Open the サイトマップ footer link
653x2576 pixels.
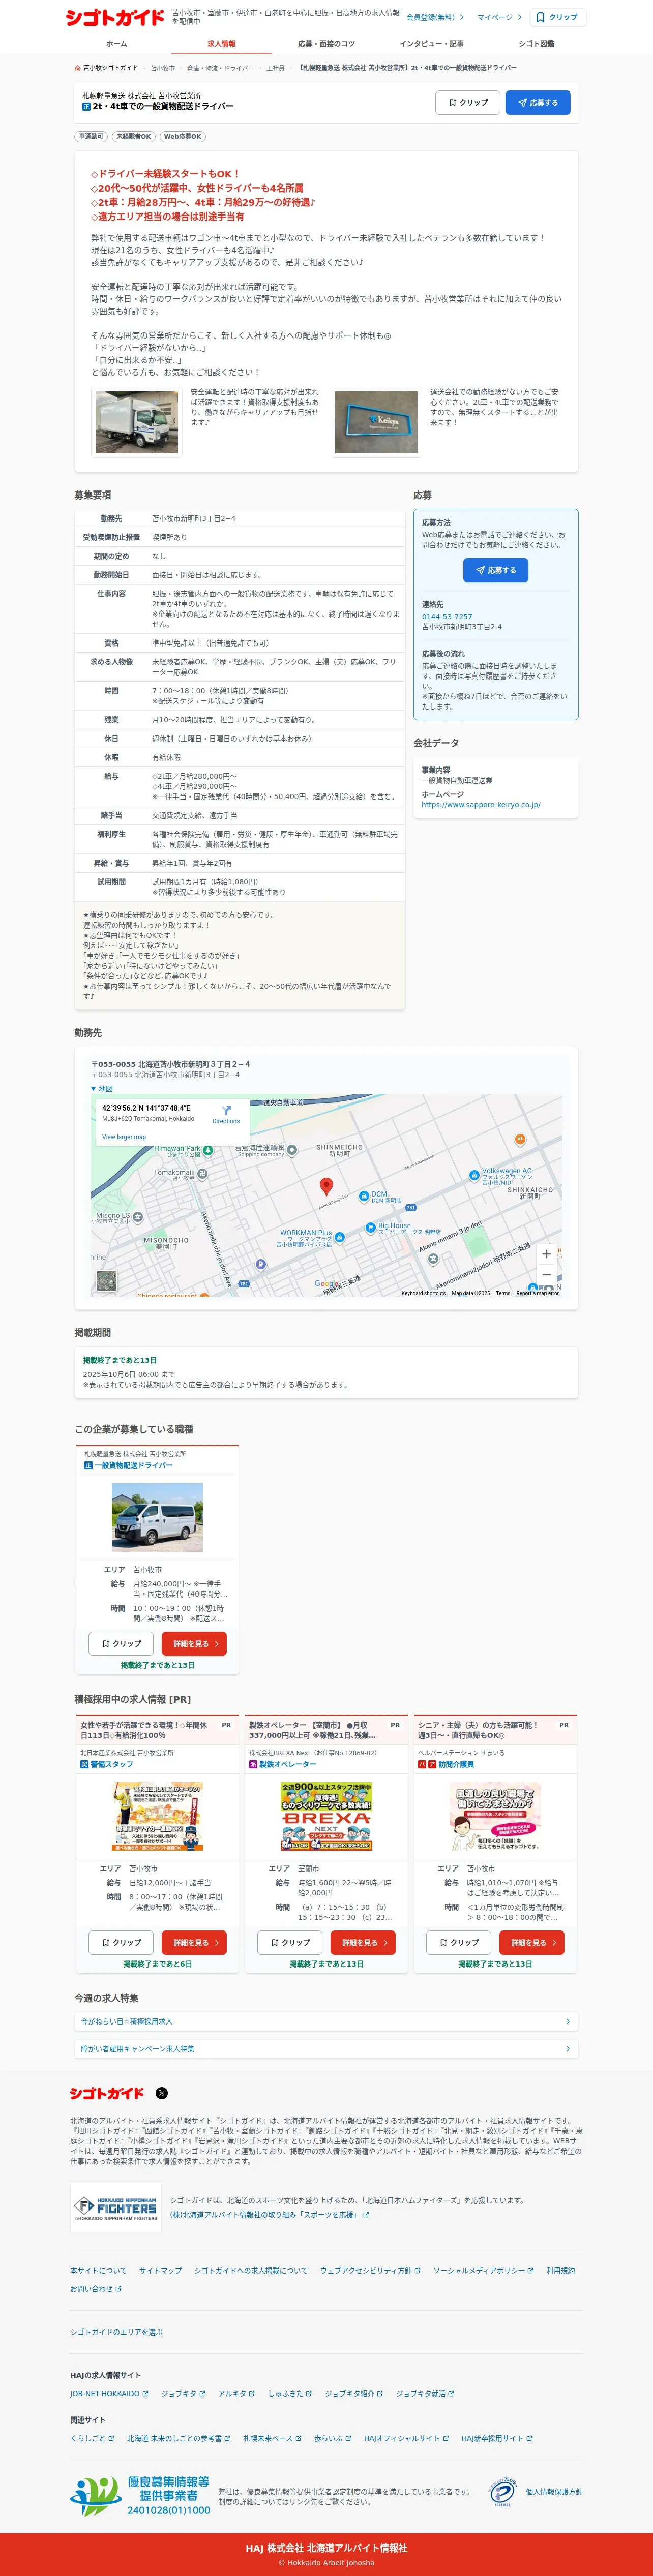coord(160,2271)
